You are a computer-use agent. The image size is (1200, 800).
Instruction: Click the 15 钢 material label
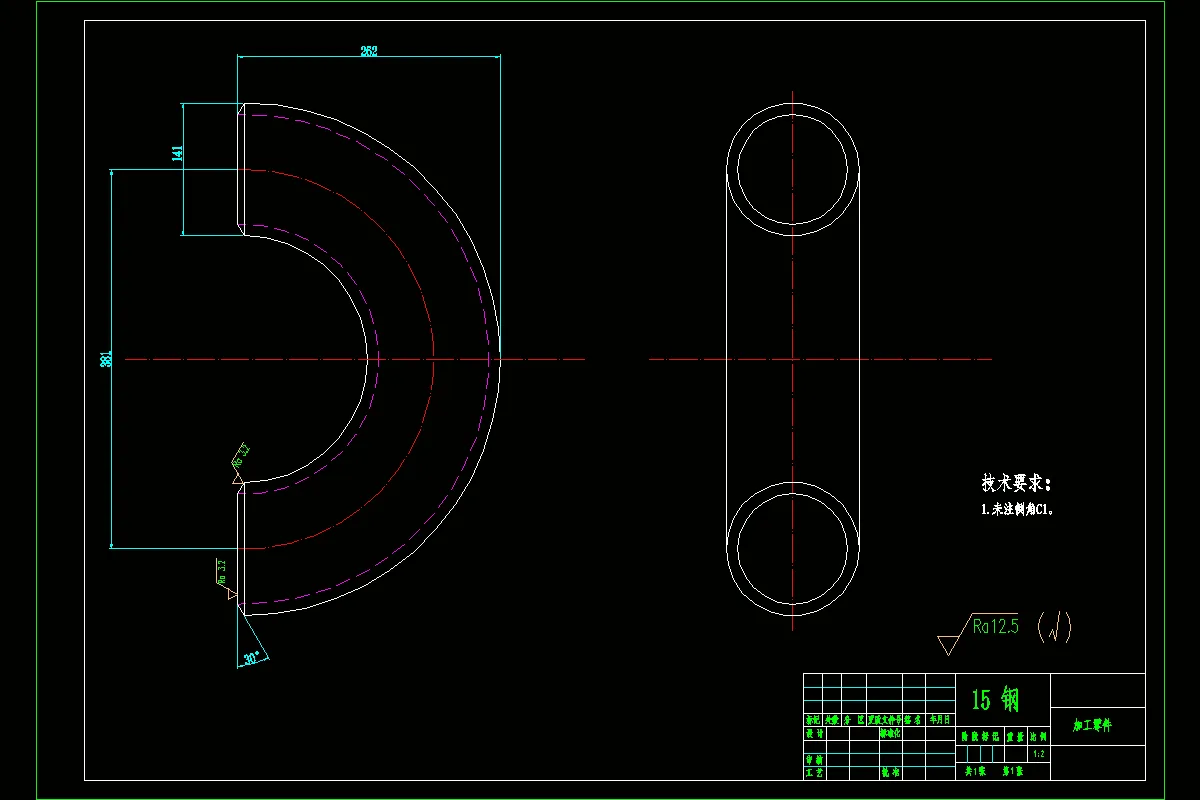995,699
